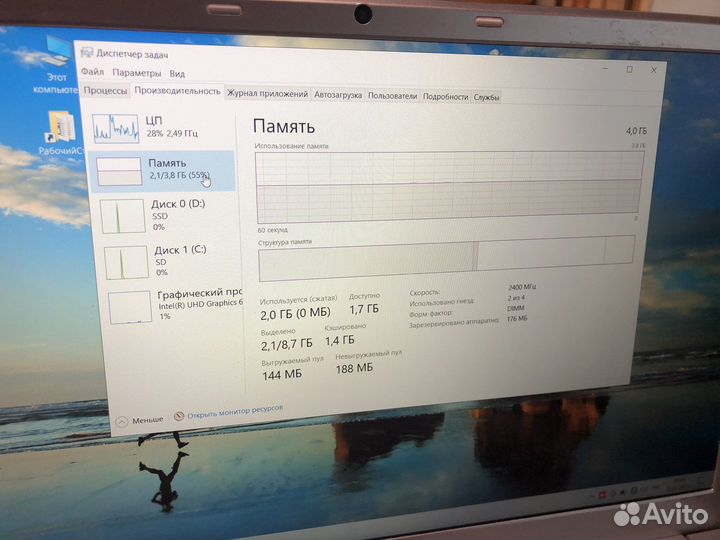The image size is (720, 540).
Task: Open the Параметры menu
Action: [x=136, y=73]
